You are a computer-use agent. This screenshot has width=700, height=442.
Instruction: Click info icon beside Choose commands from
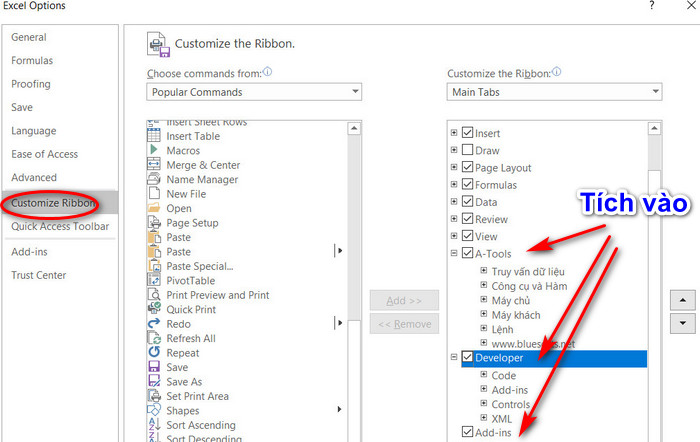click(267, 71)
